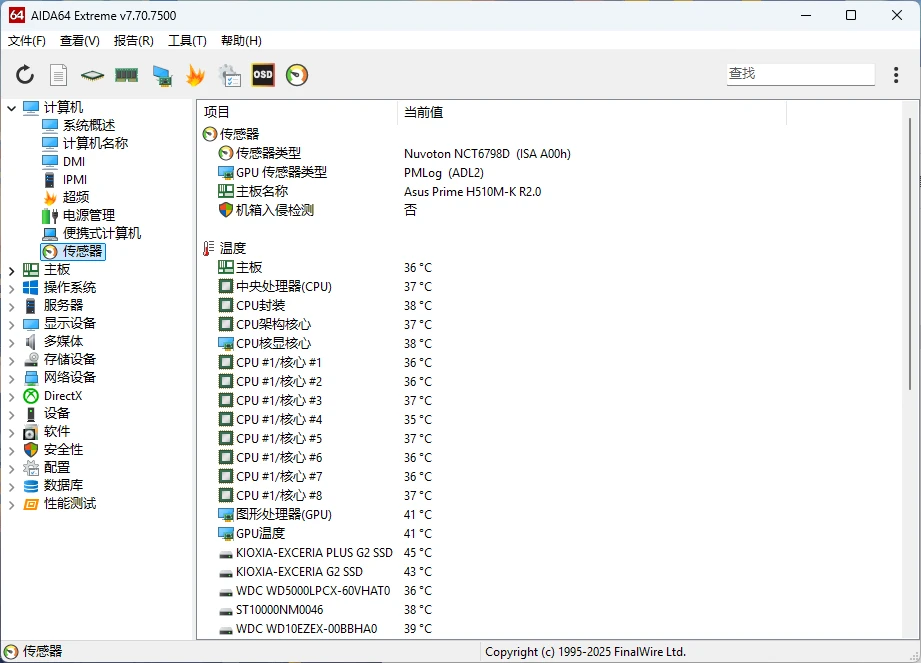
Task: Open the 查看(V) menu
Action: coord(79,41)
